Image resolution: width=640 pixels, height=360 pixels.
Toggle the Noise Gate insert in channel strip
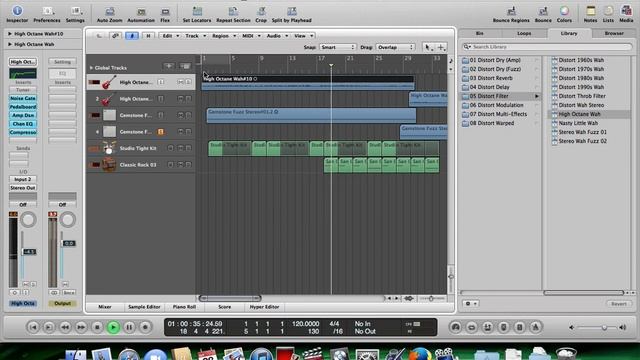coord(23,98)
